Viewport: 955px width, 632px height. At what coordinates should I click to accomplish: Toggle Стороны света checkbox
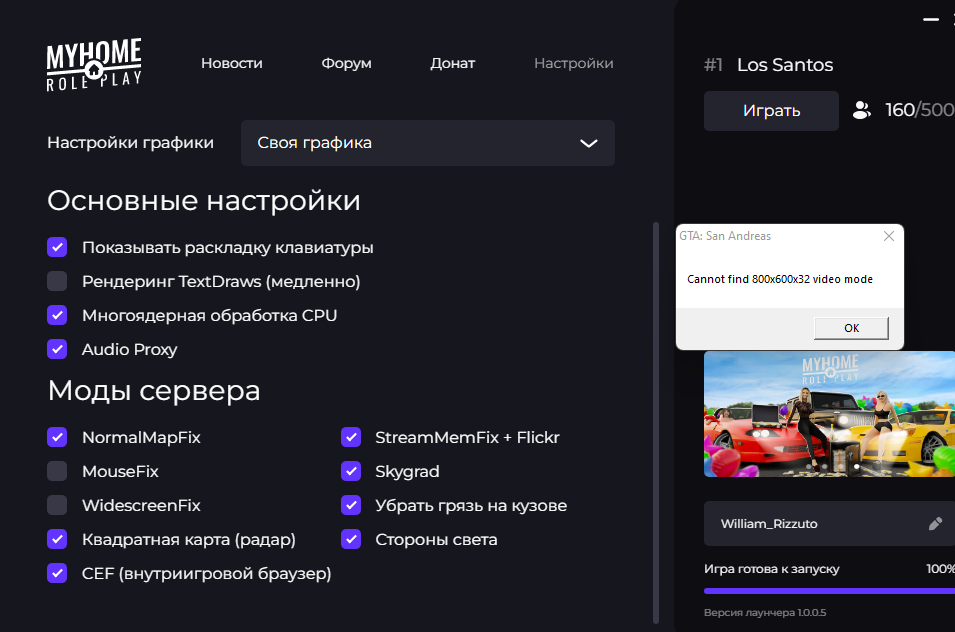click(x=351, y=539)
